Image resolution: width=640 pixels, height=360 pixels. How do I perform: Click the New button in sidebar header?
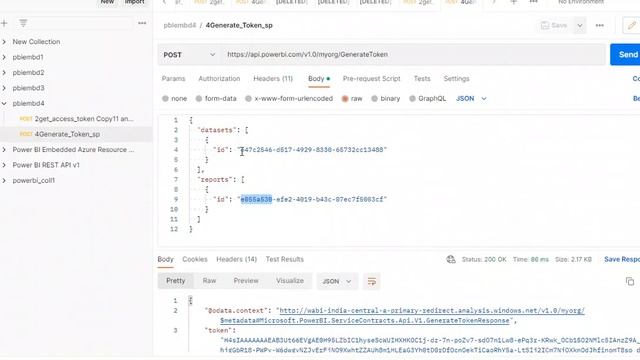107,2
